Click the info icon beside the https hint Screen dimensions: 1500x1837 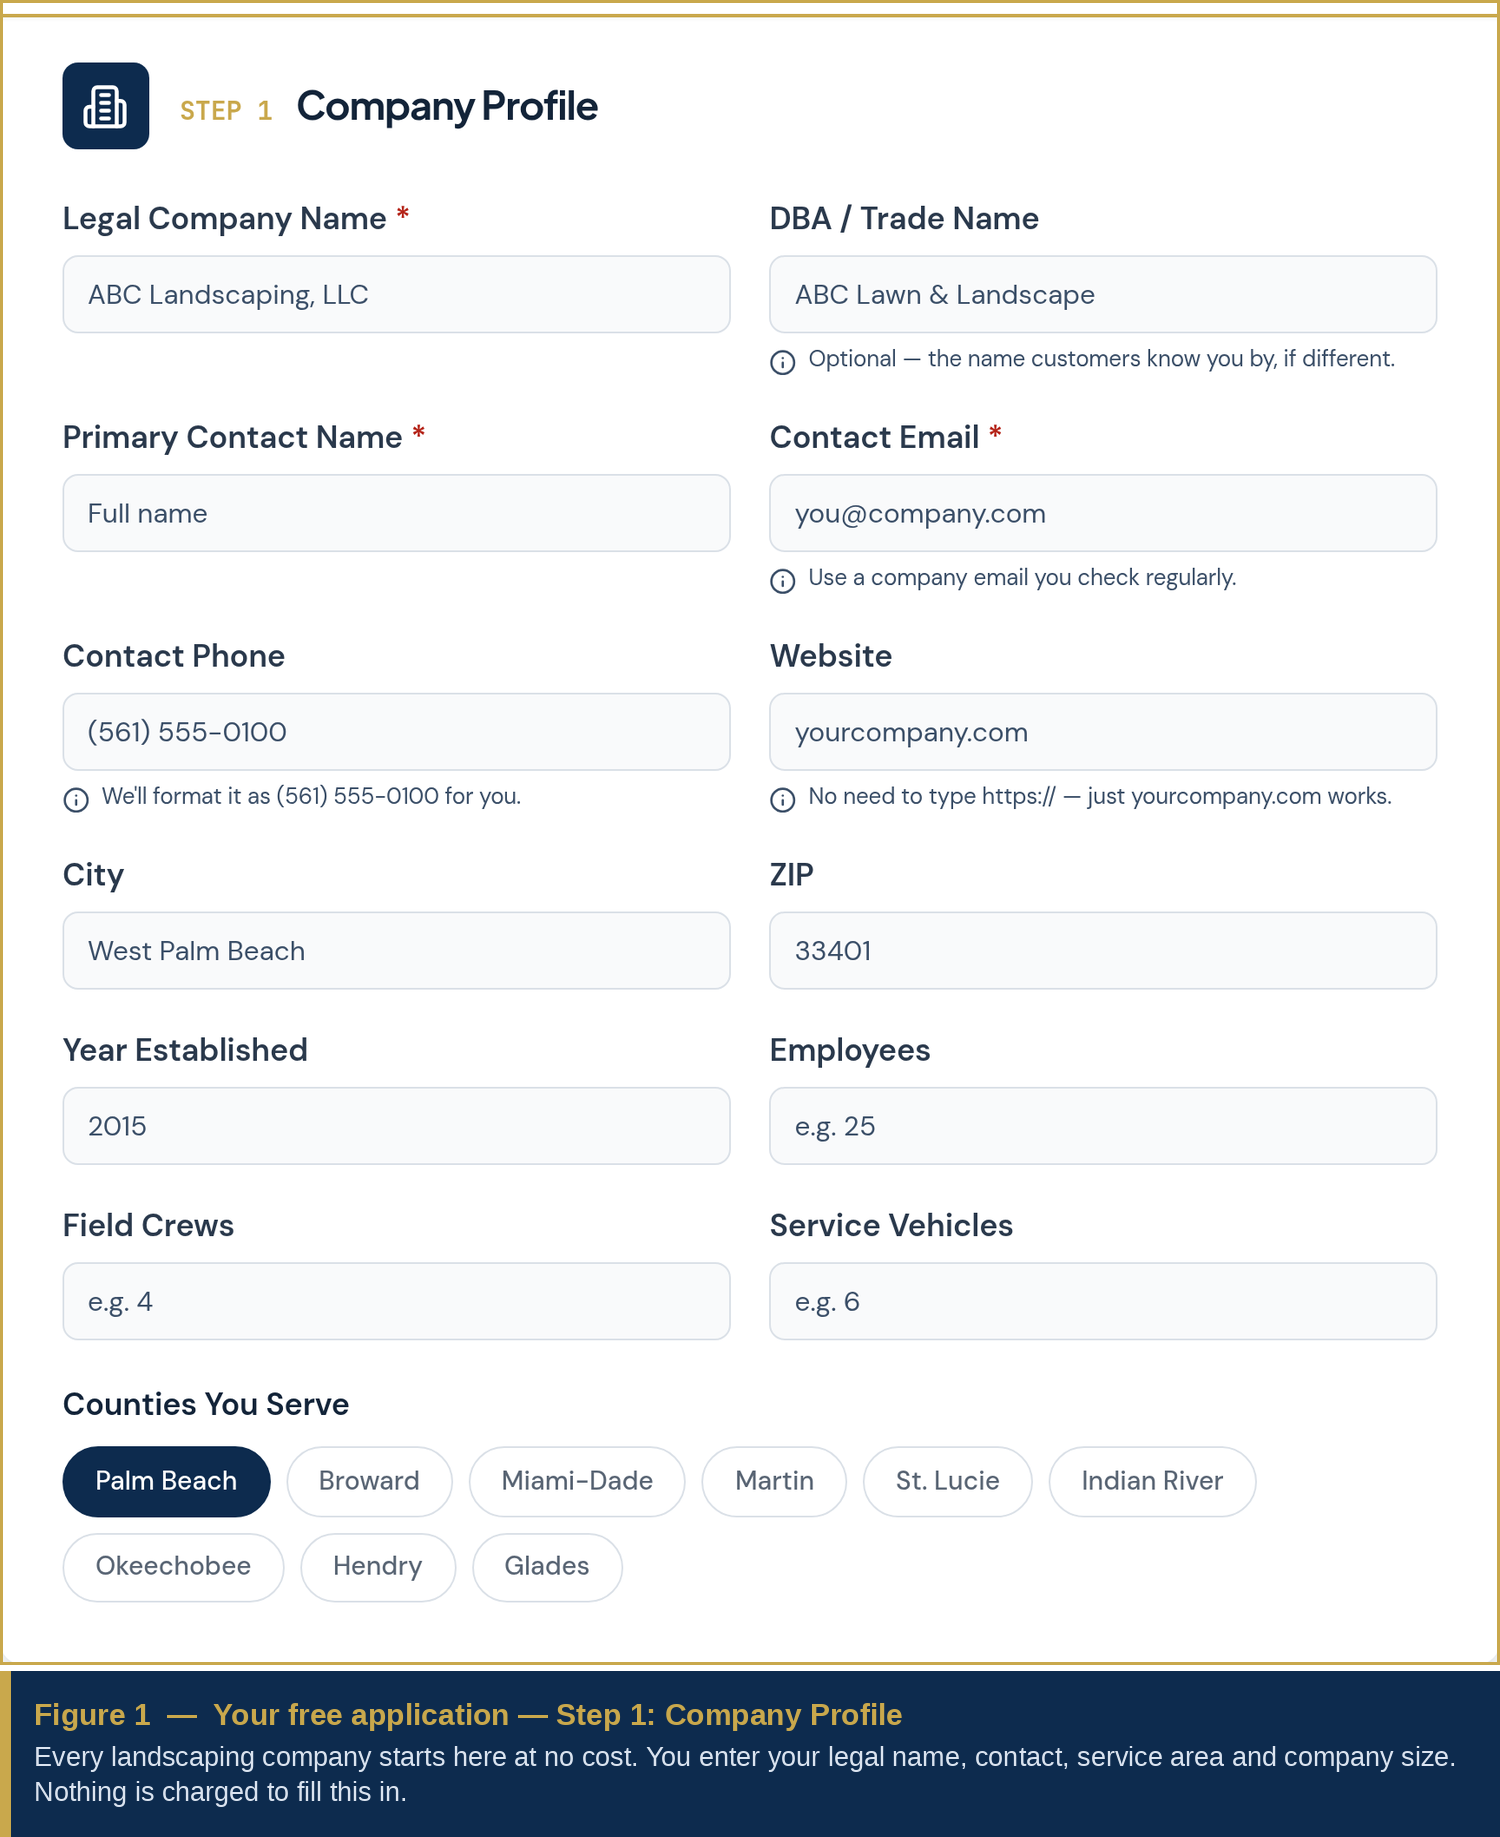click(x=783, y=799)
